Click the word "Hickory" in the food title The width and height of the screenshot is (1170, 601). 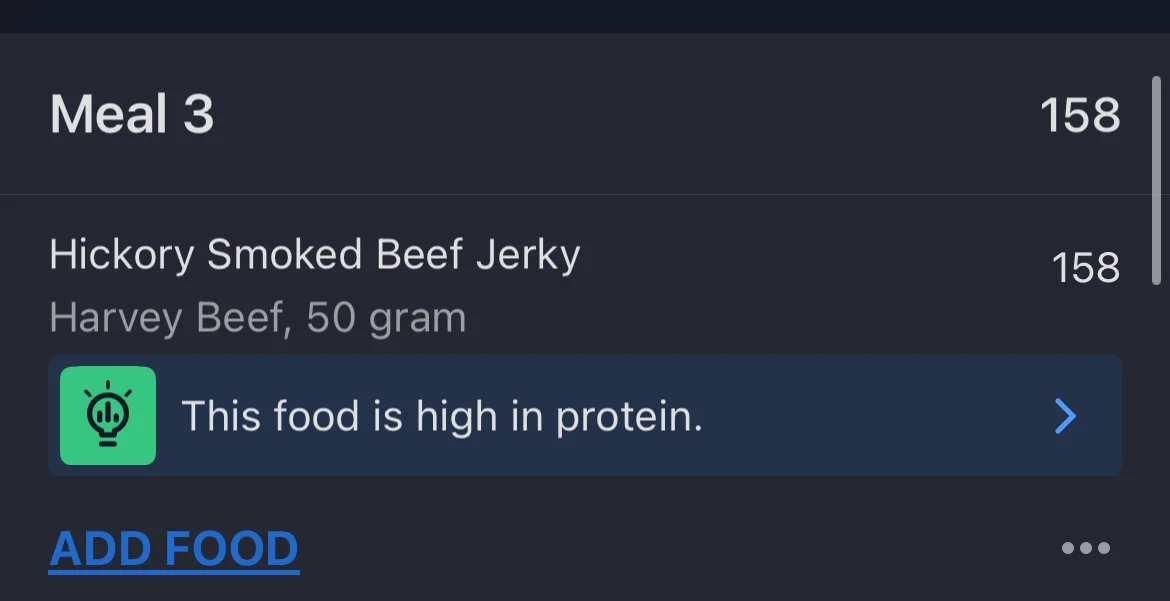121,256
